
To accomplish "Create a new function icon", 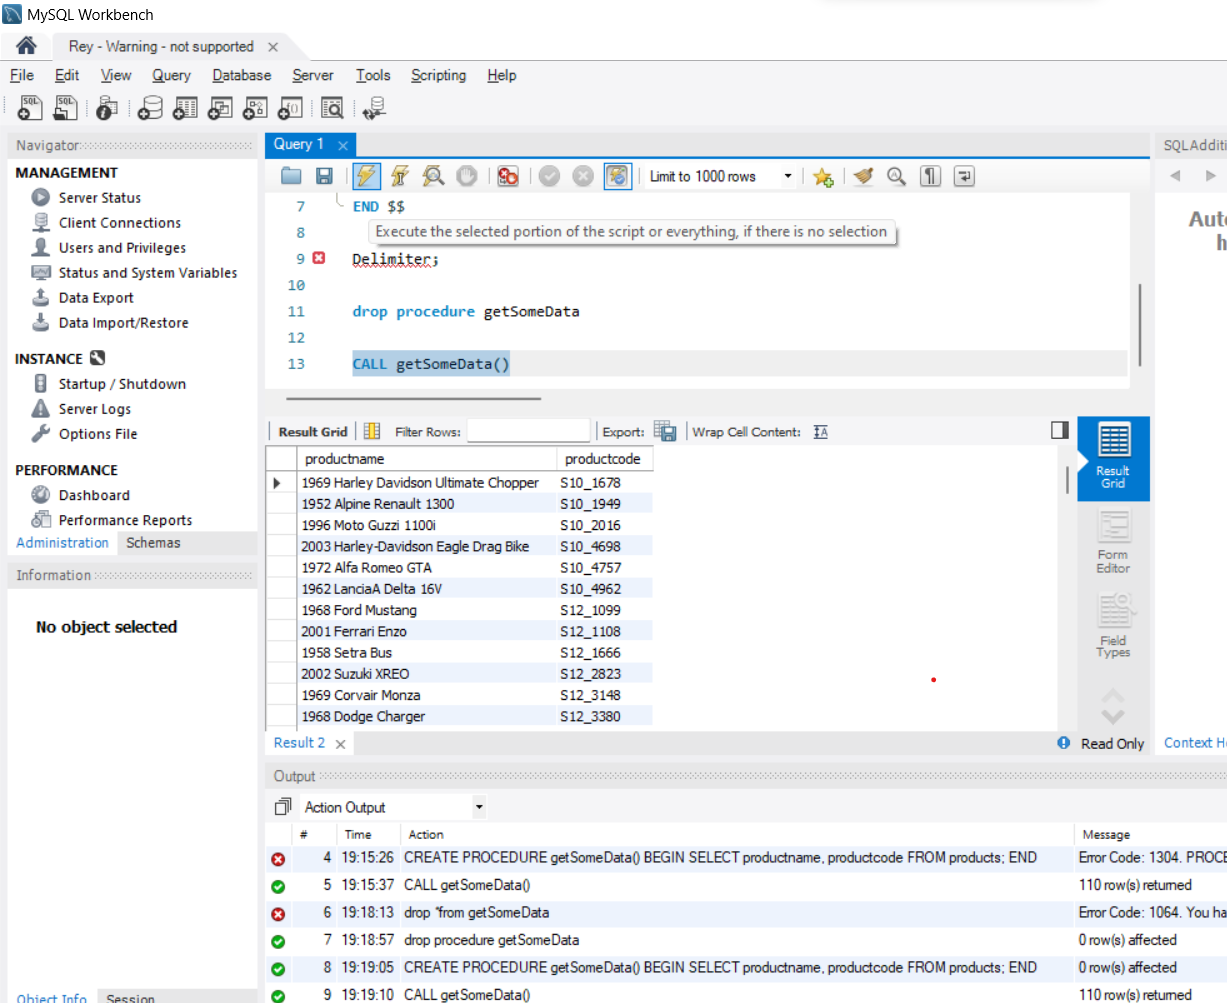I will click(290, 107).
